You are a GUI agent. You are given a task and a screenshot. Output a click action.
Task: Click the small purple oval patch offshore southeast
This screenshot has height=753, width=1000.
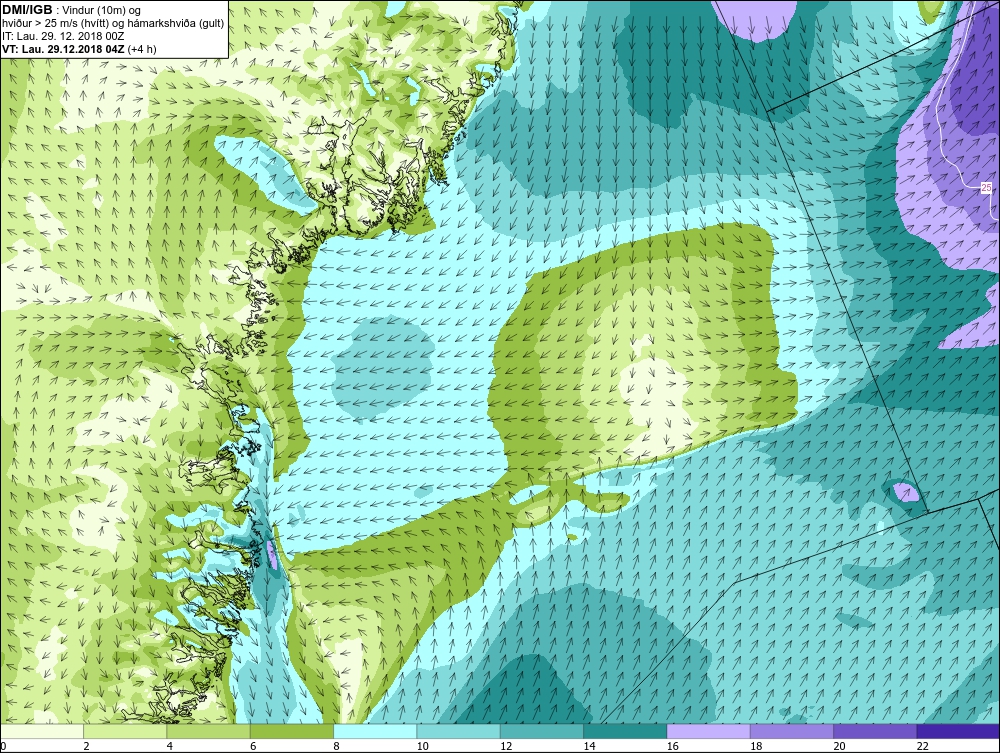[x=905, y=492]
